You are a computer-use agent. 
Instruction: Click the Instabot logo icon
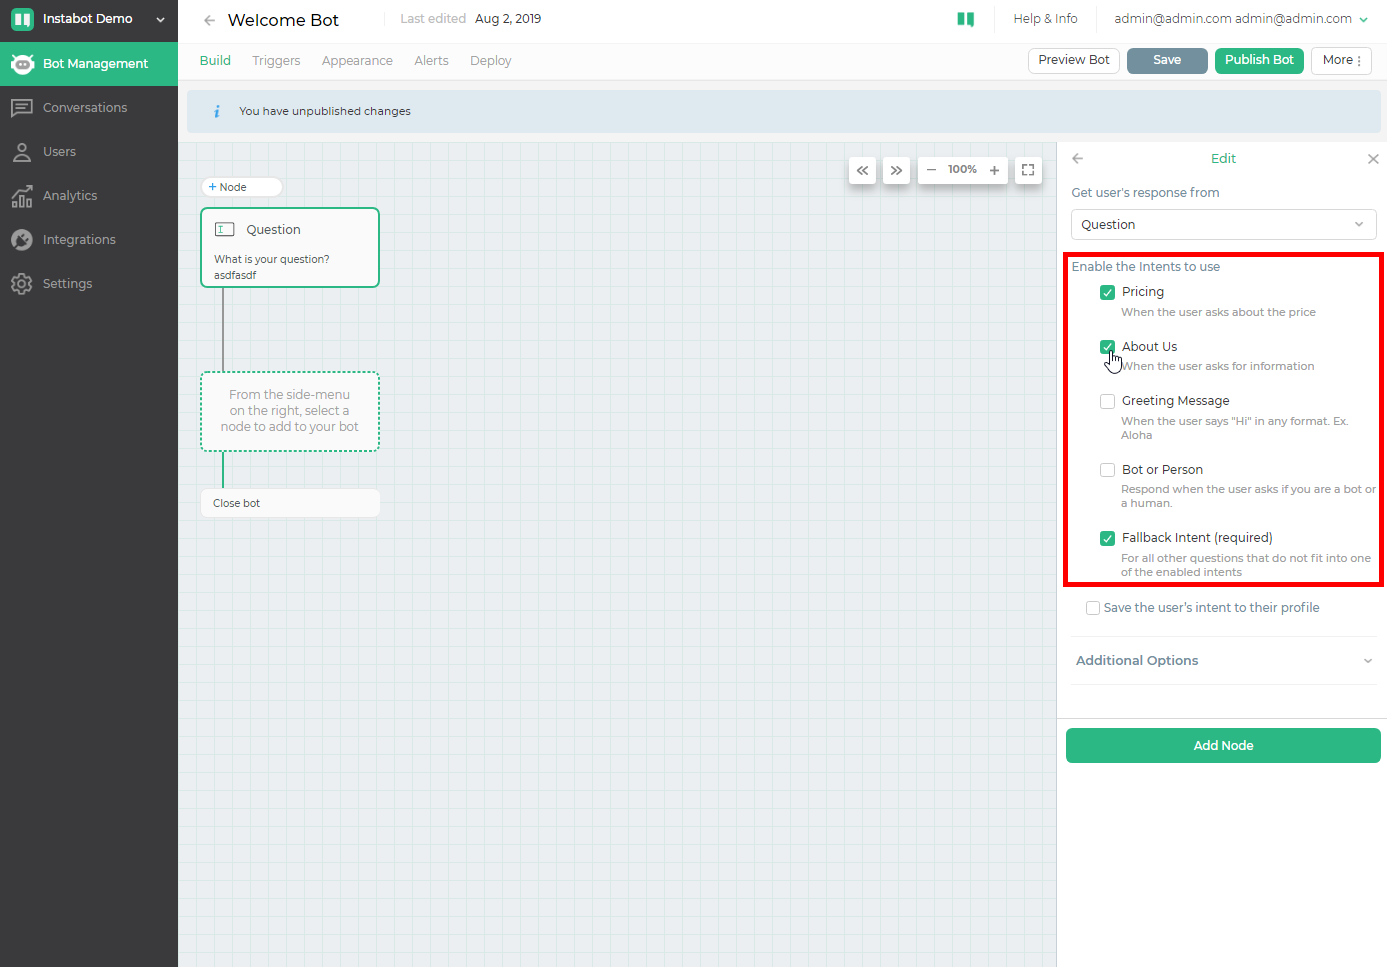(22, 19)
